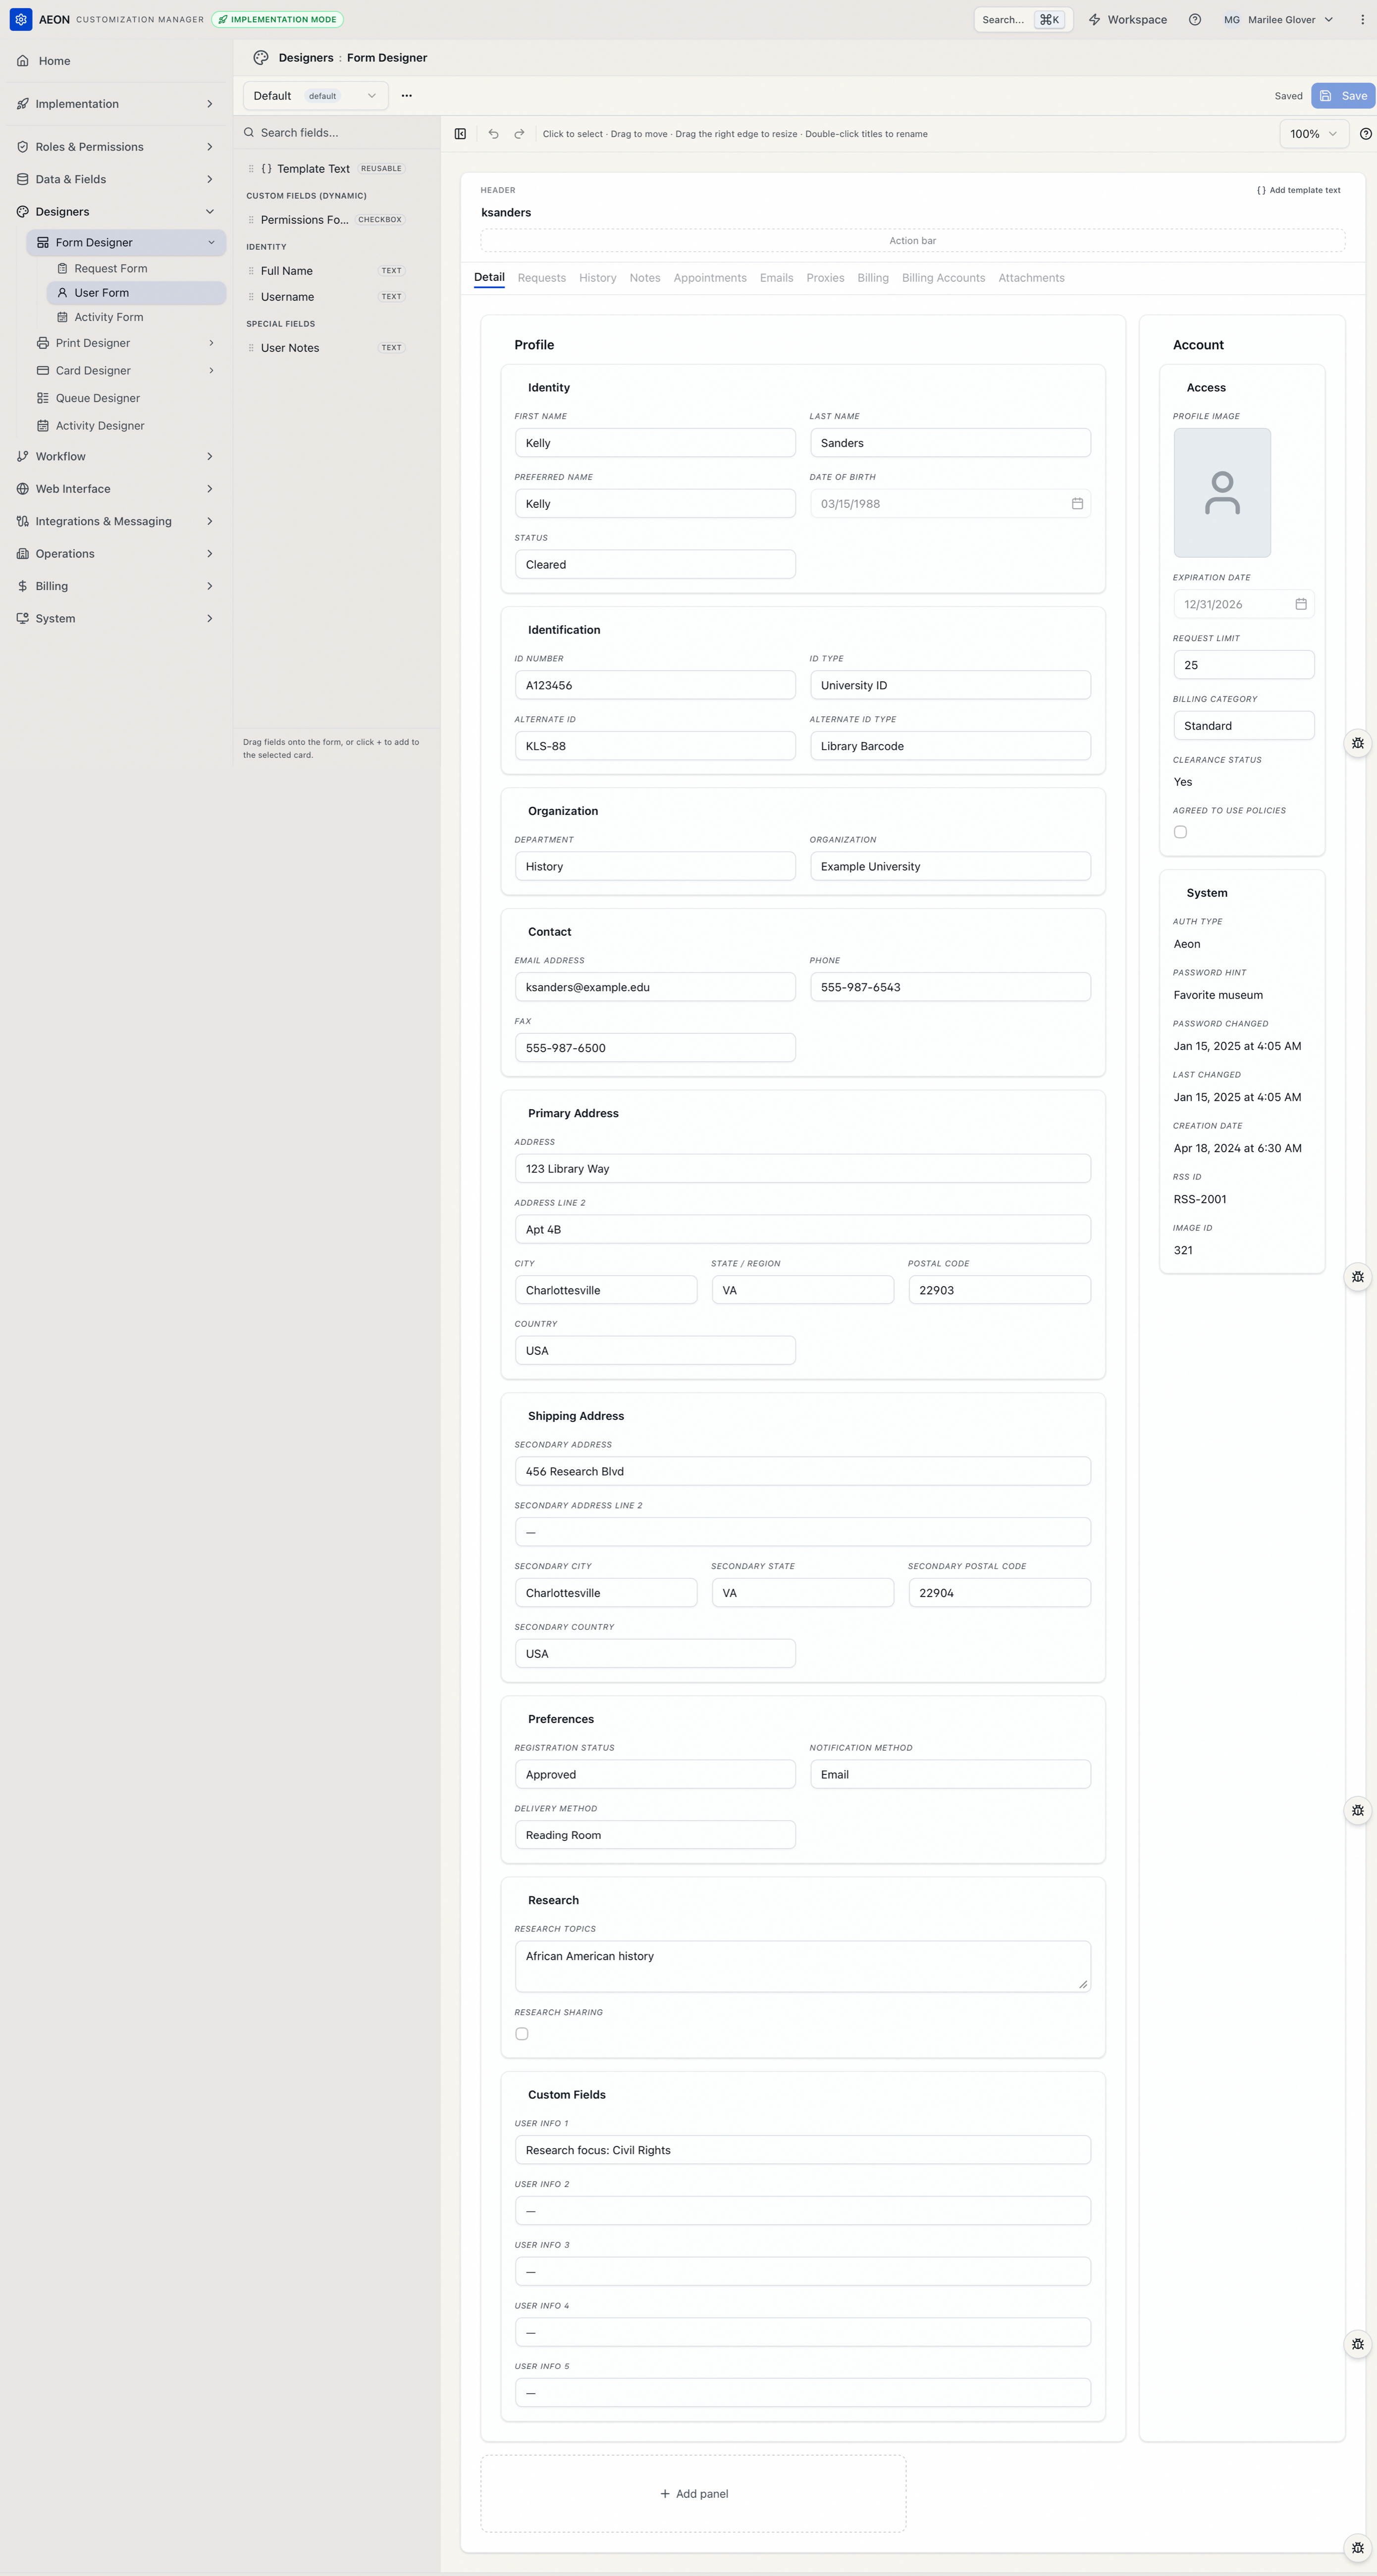This screenshot has width=1377, height=2576.
Task: Select Permissions Fo... checkbox field
Action: [326, 220]
